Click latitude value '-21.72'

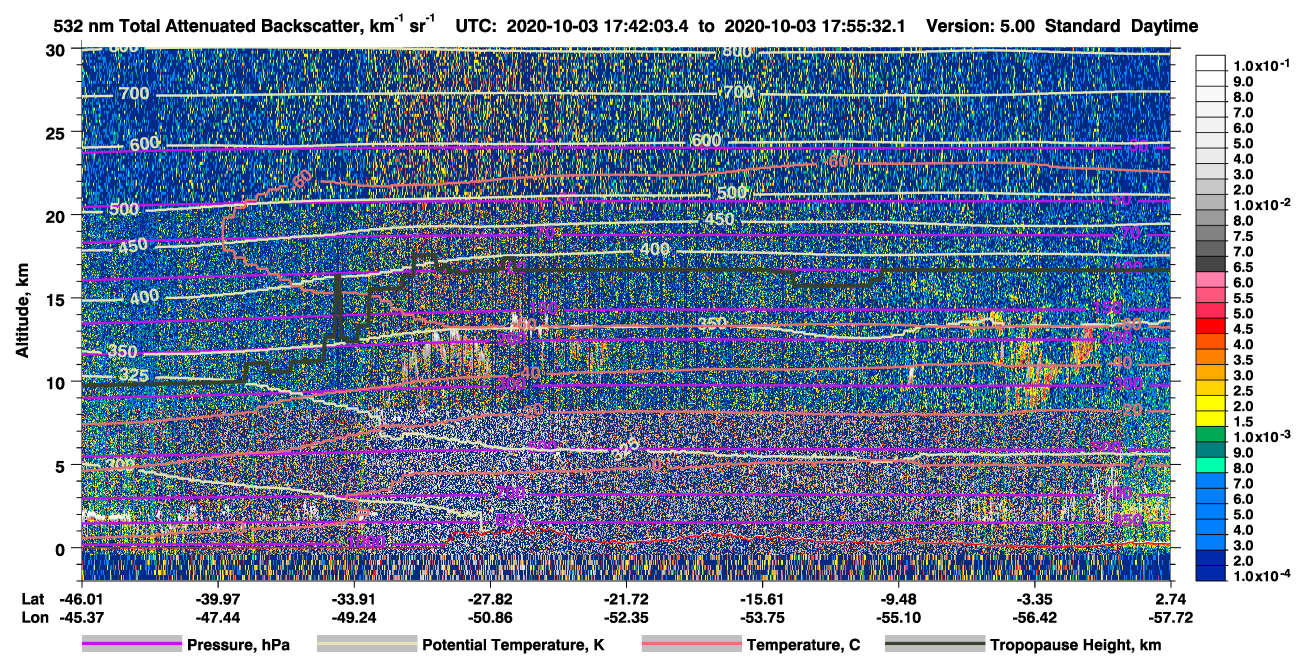coord(625,599)
